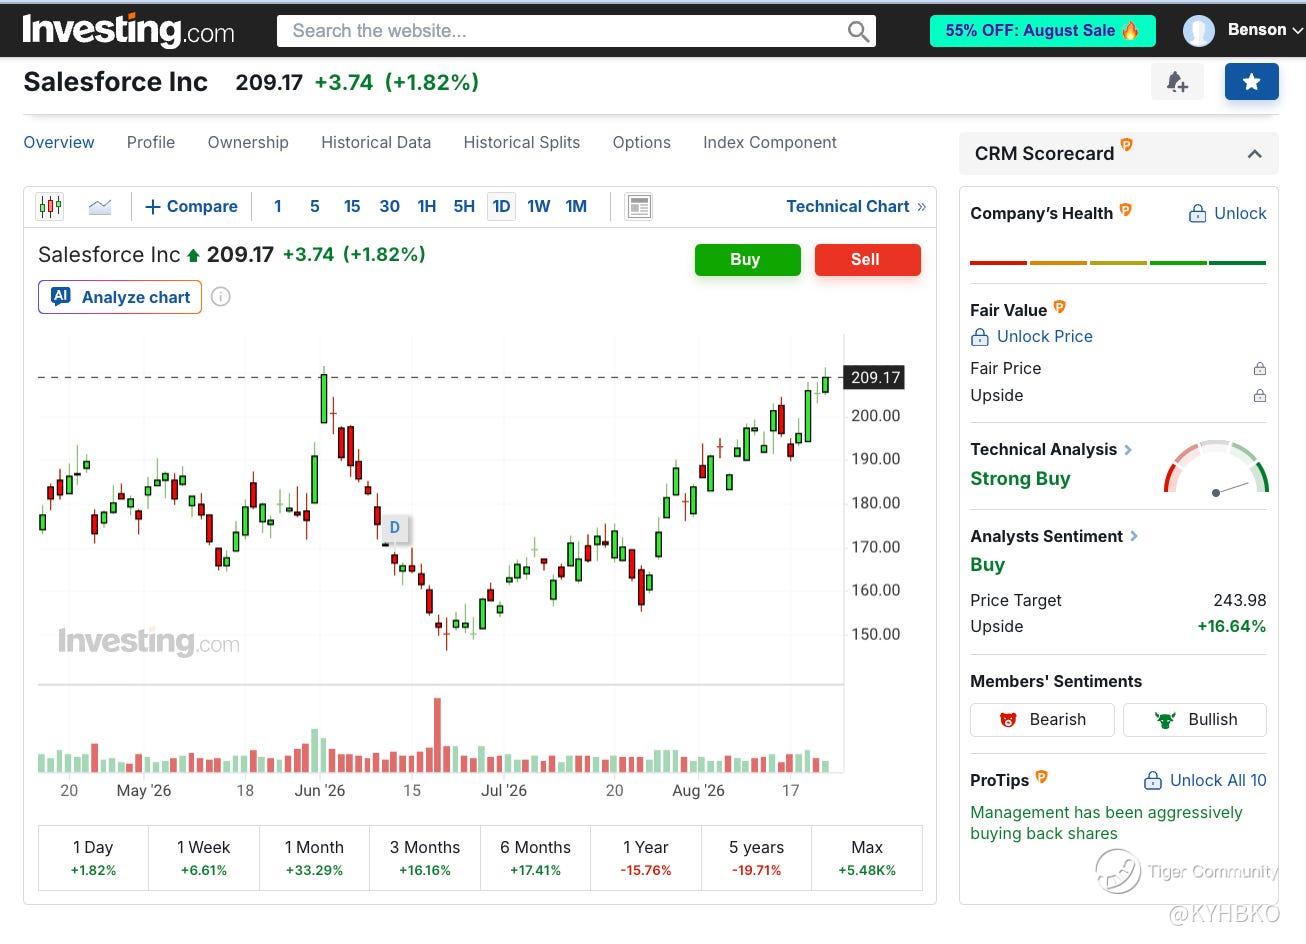This screenshot has height=944, width=1306.
Task: Click the Company's Health color bar
Action: (x=1118, y=263)
